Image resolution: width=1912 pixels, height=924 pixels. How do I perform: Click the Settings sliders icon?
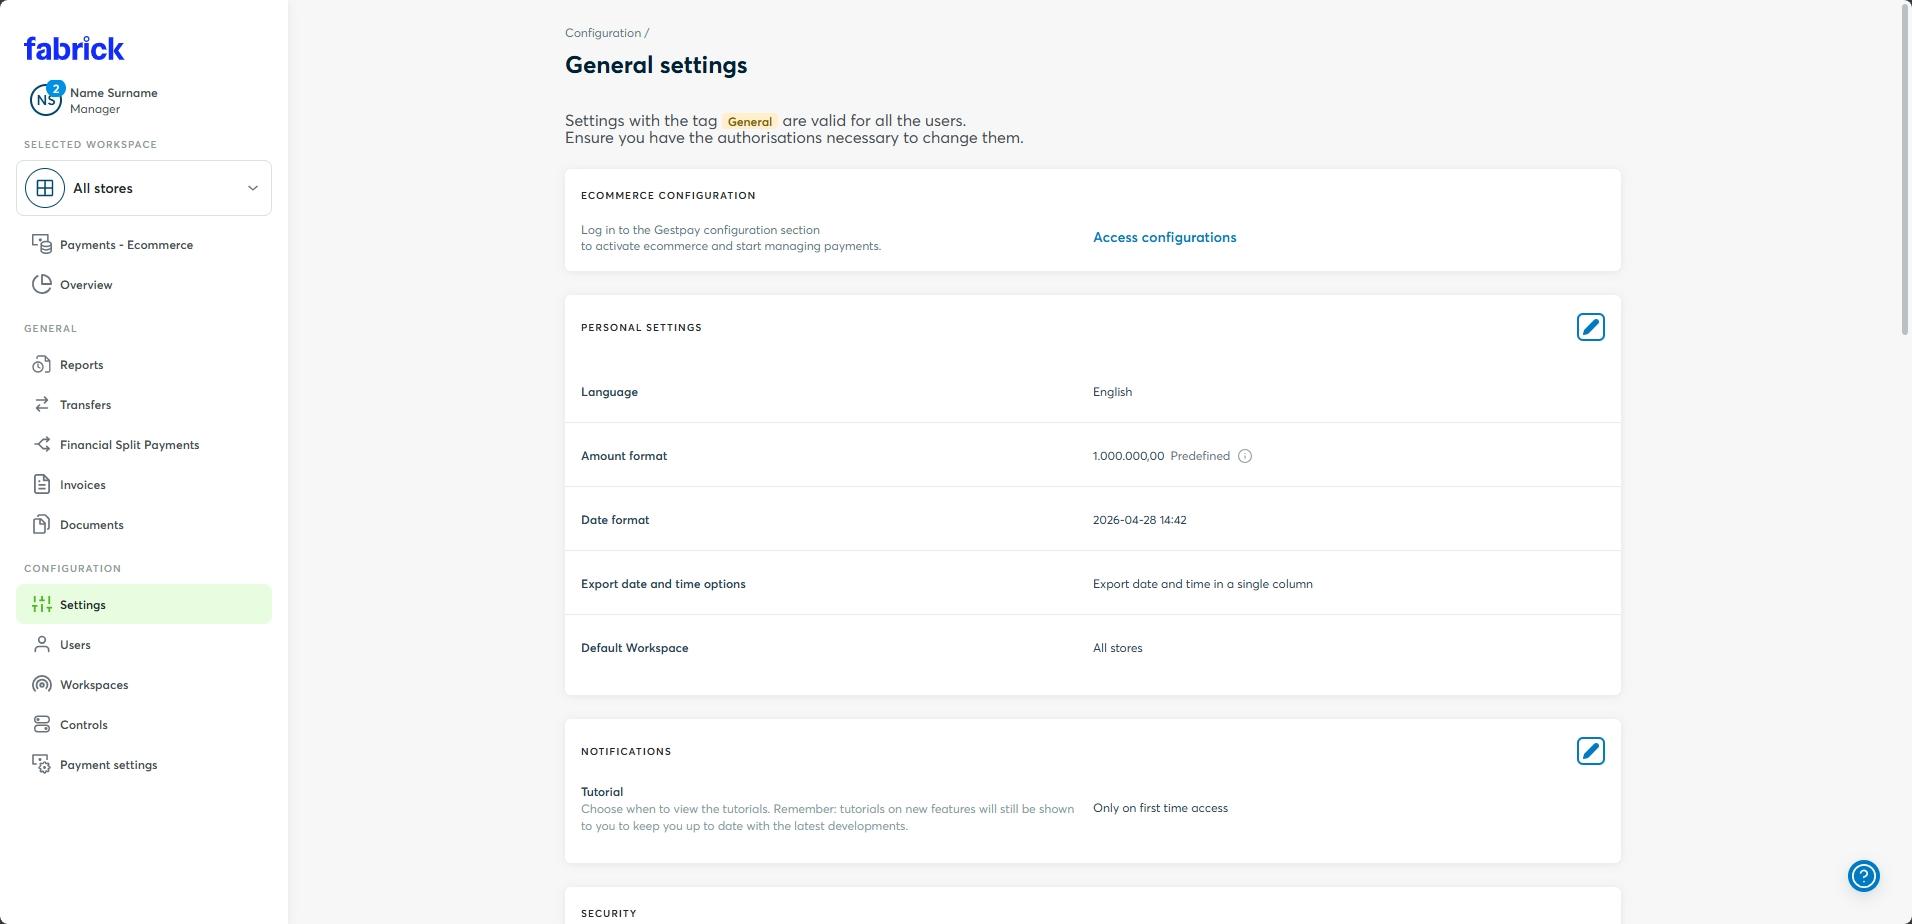pos(42,604)
